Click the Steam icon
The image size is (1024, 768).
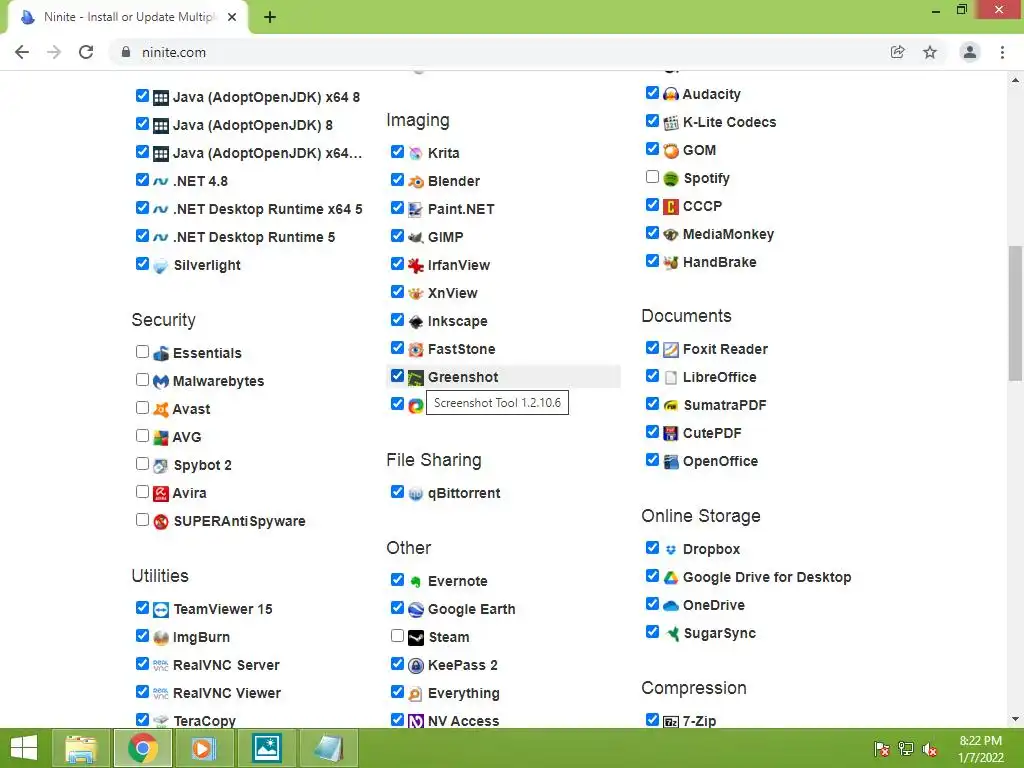click(x=415, y=637)
